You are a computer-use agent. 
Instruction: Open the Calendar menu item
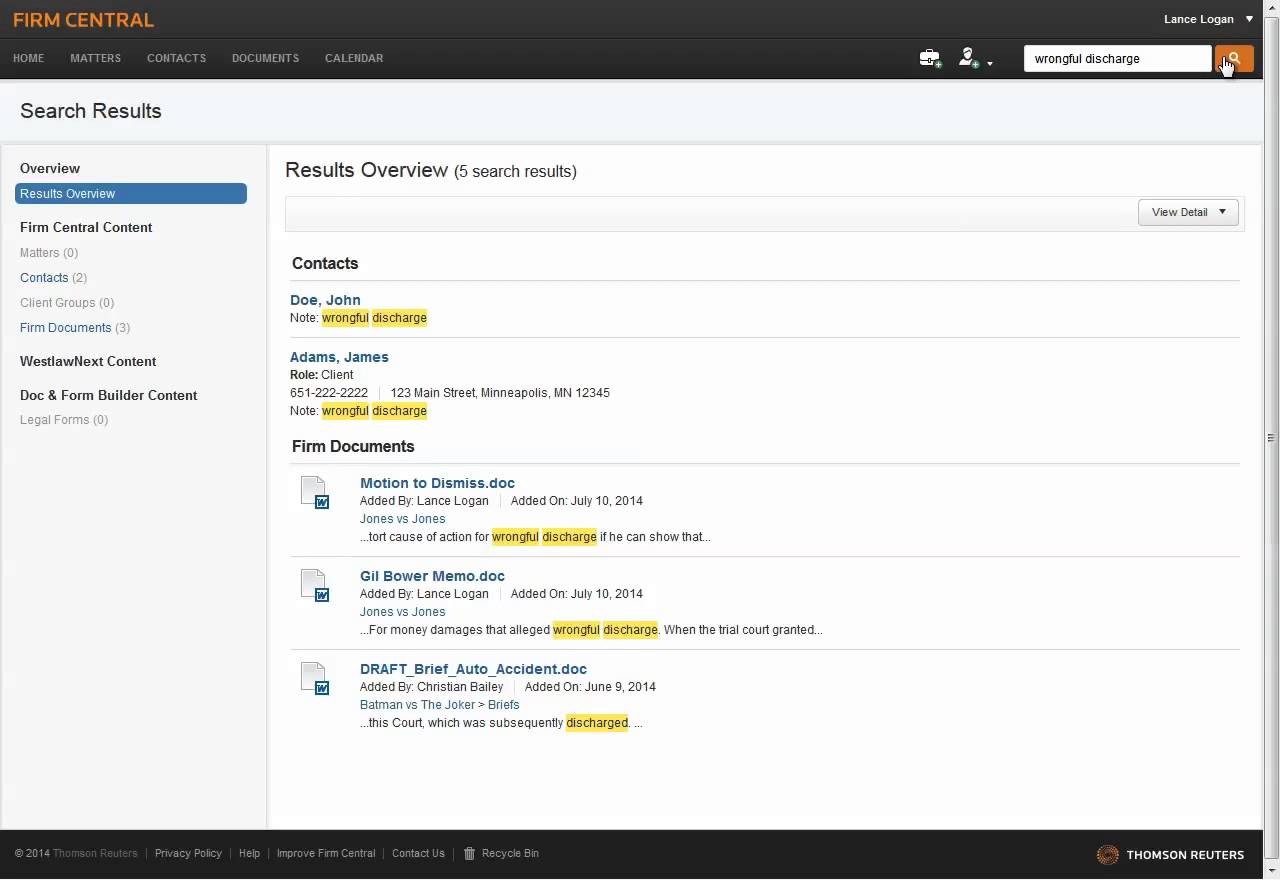(x=354, y=58)
